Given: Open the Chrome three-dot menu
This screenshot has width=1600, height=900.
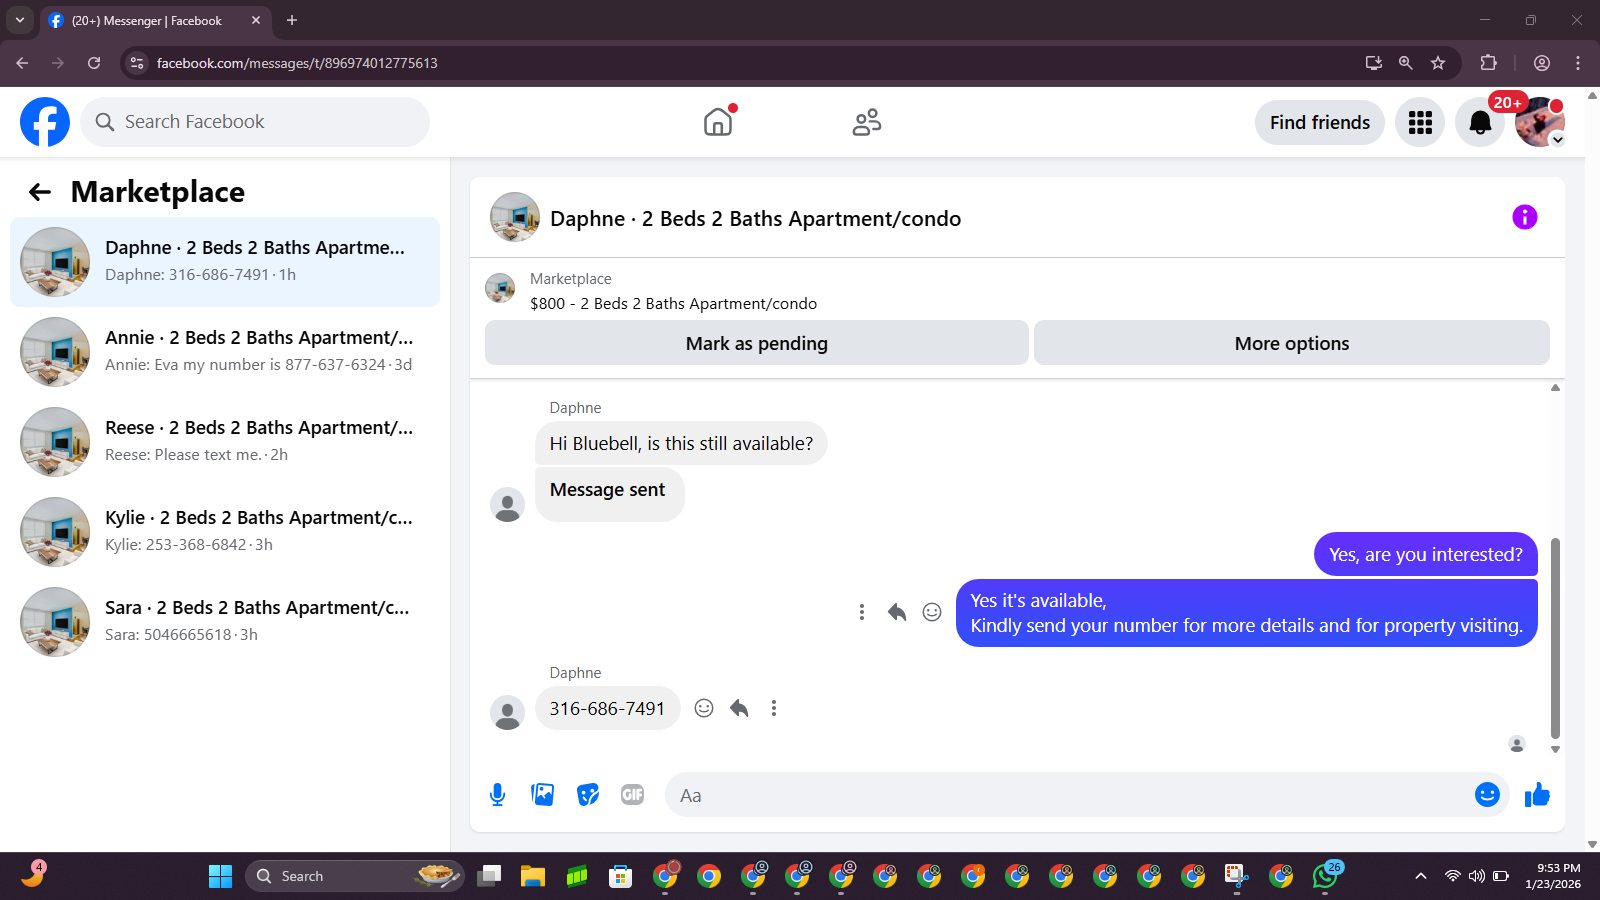Looking at the screenshot, I should pos(1578,63).
